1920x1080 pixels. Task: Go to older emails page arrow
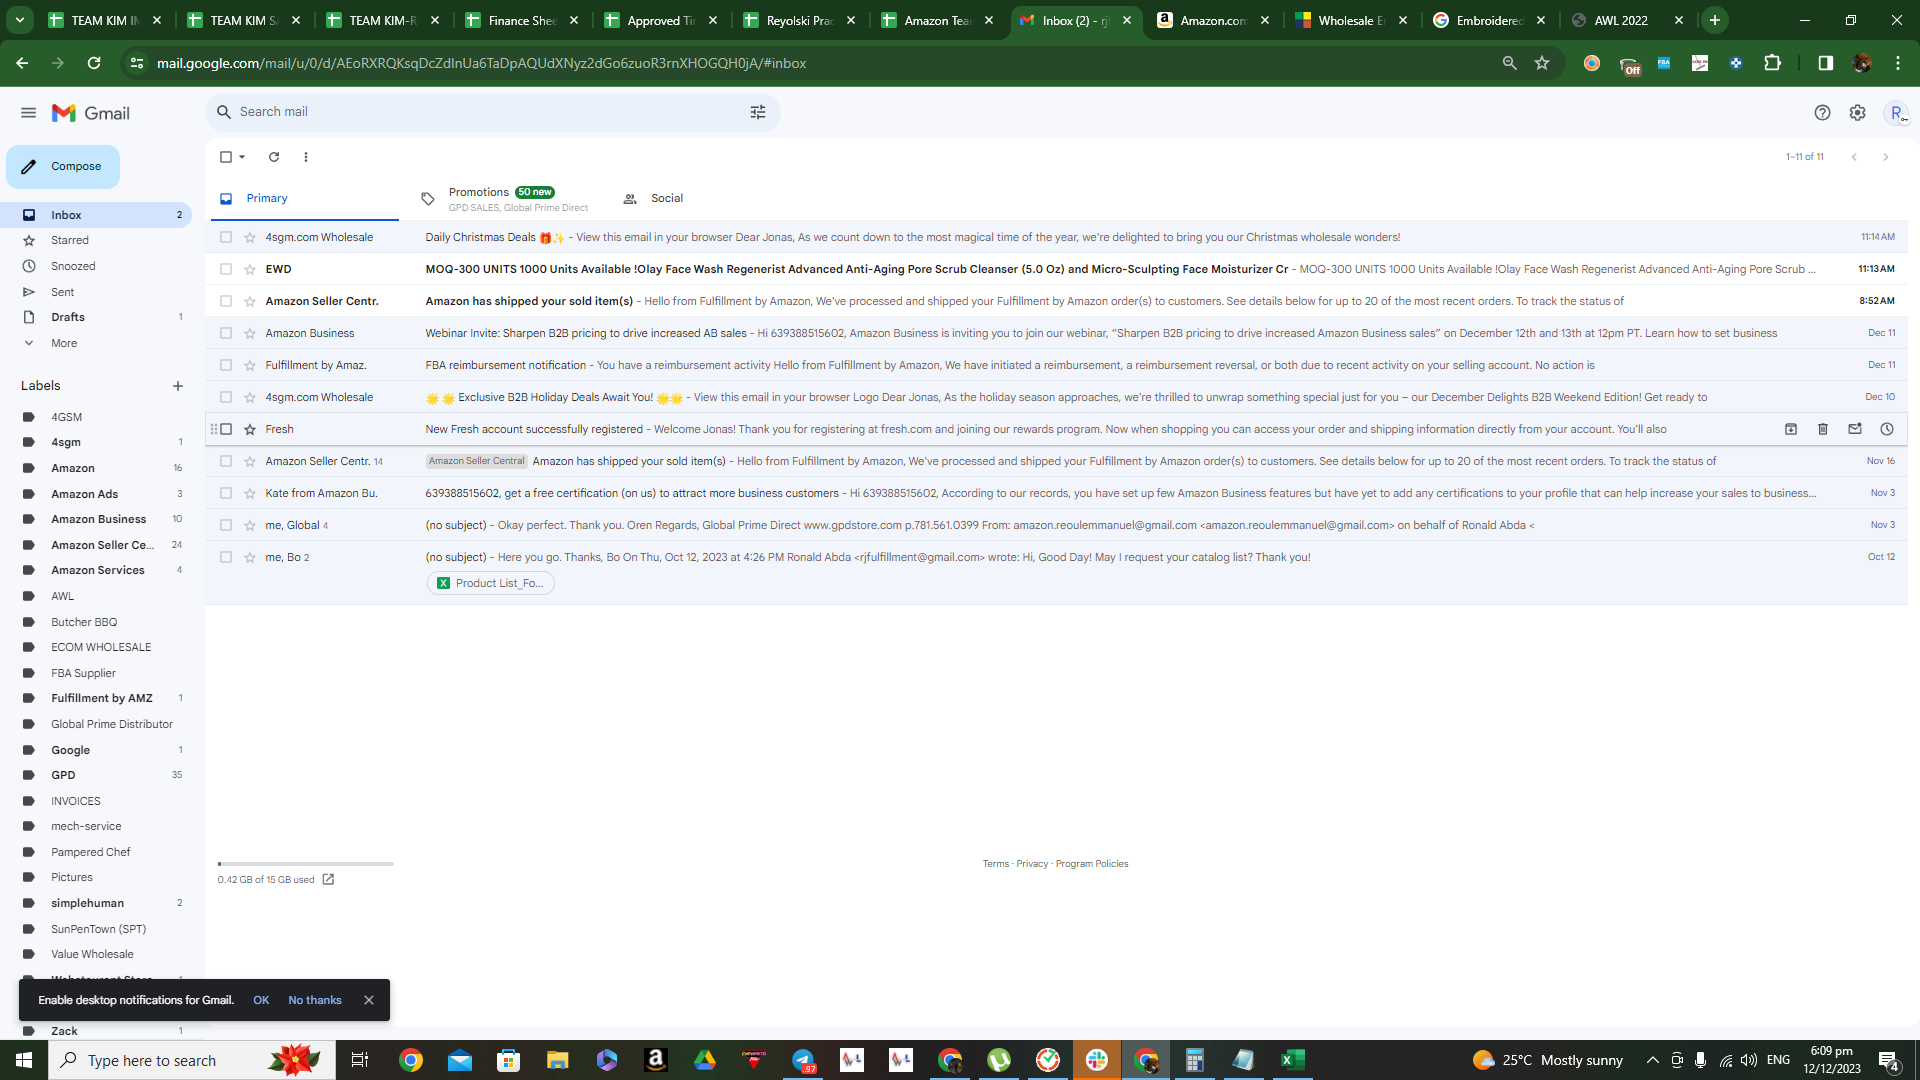point(1886,157)
